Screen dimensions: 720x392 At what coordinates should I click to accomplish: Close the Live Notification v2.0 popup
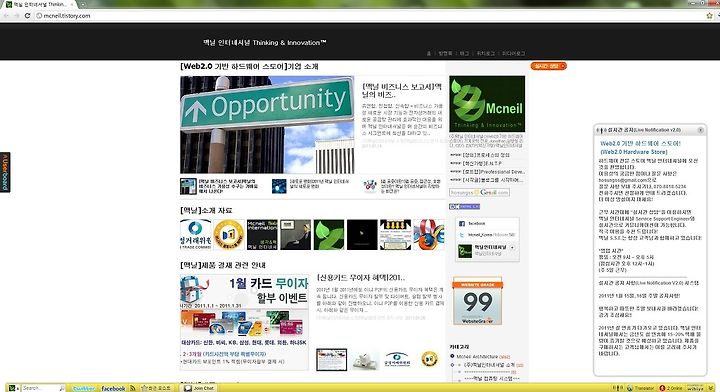coord(701,130)
